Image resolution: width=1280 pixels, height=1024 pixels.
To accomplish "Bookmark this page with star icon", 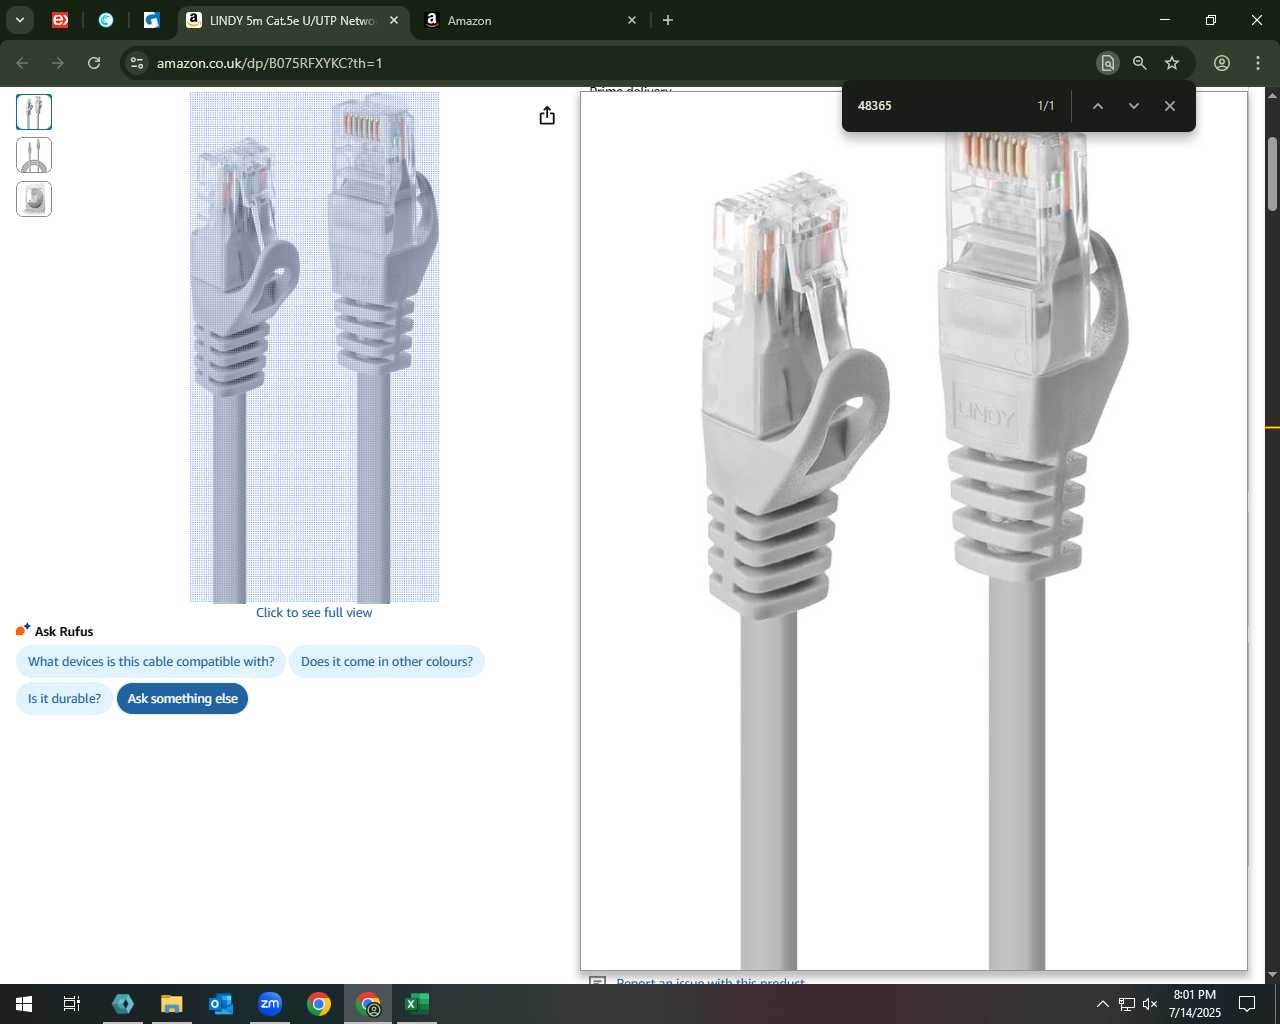I will click(1172, 63).
